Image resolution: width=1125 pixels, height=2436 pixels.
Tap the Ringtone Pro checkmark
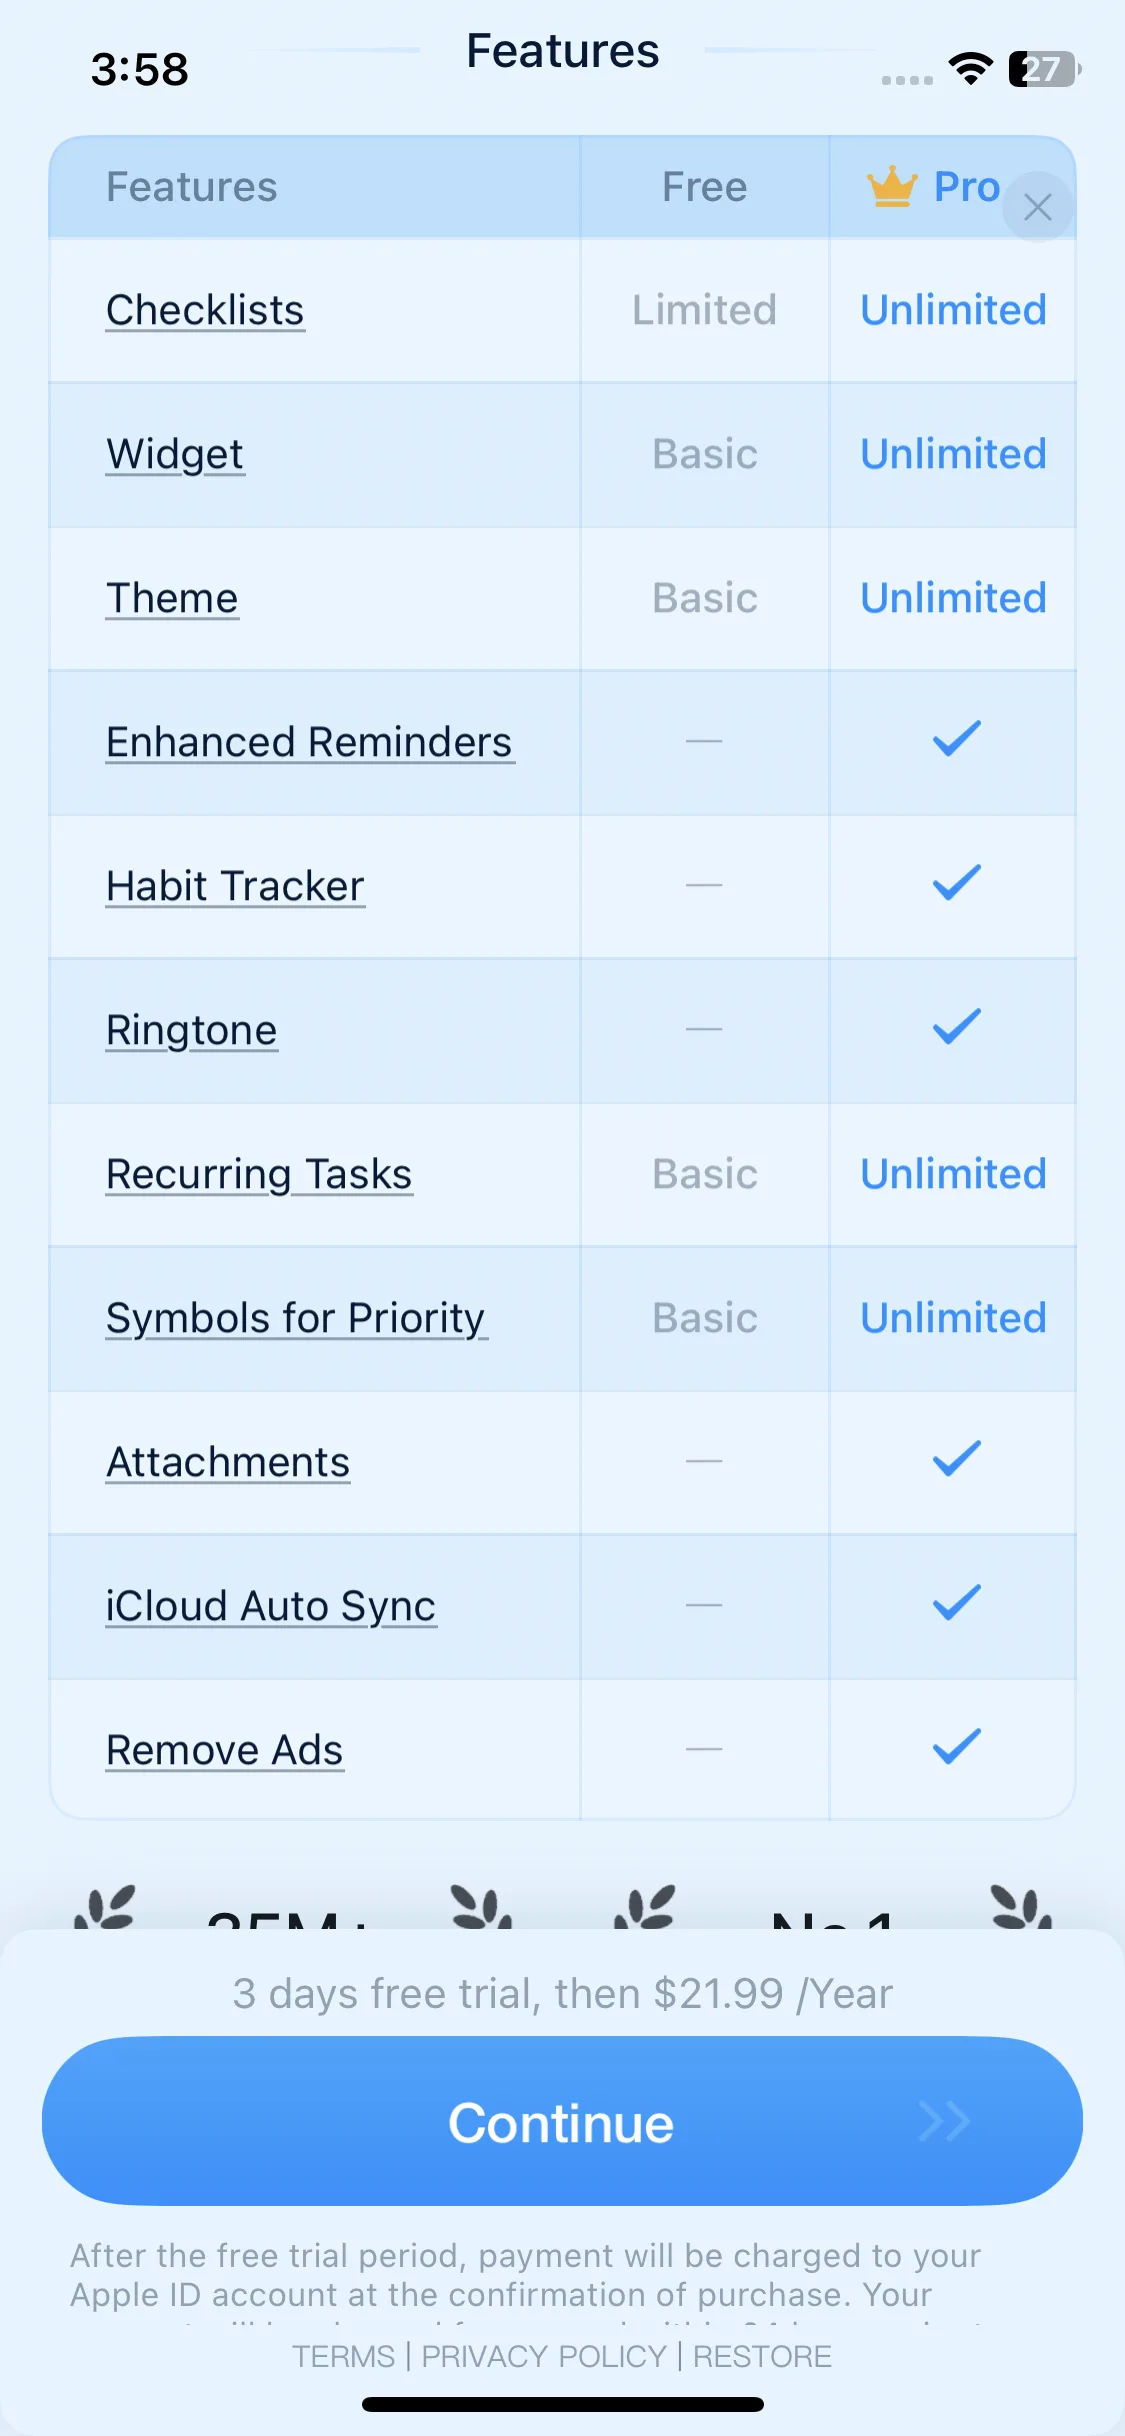[956, 1028]
